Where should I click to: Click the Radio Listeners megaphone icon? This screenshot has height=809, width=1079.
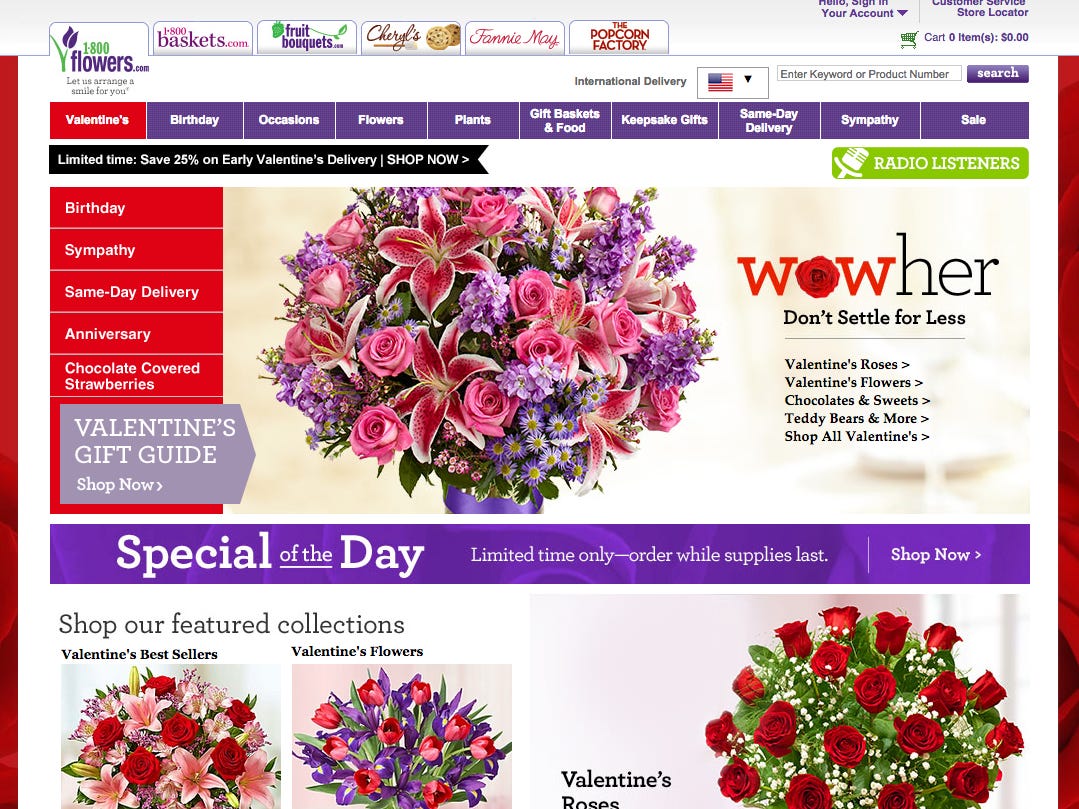[x=851, y=162]
